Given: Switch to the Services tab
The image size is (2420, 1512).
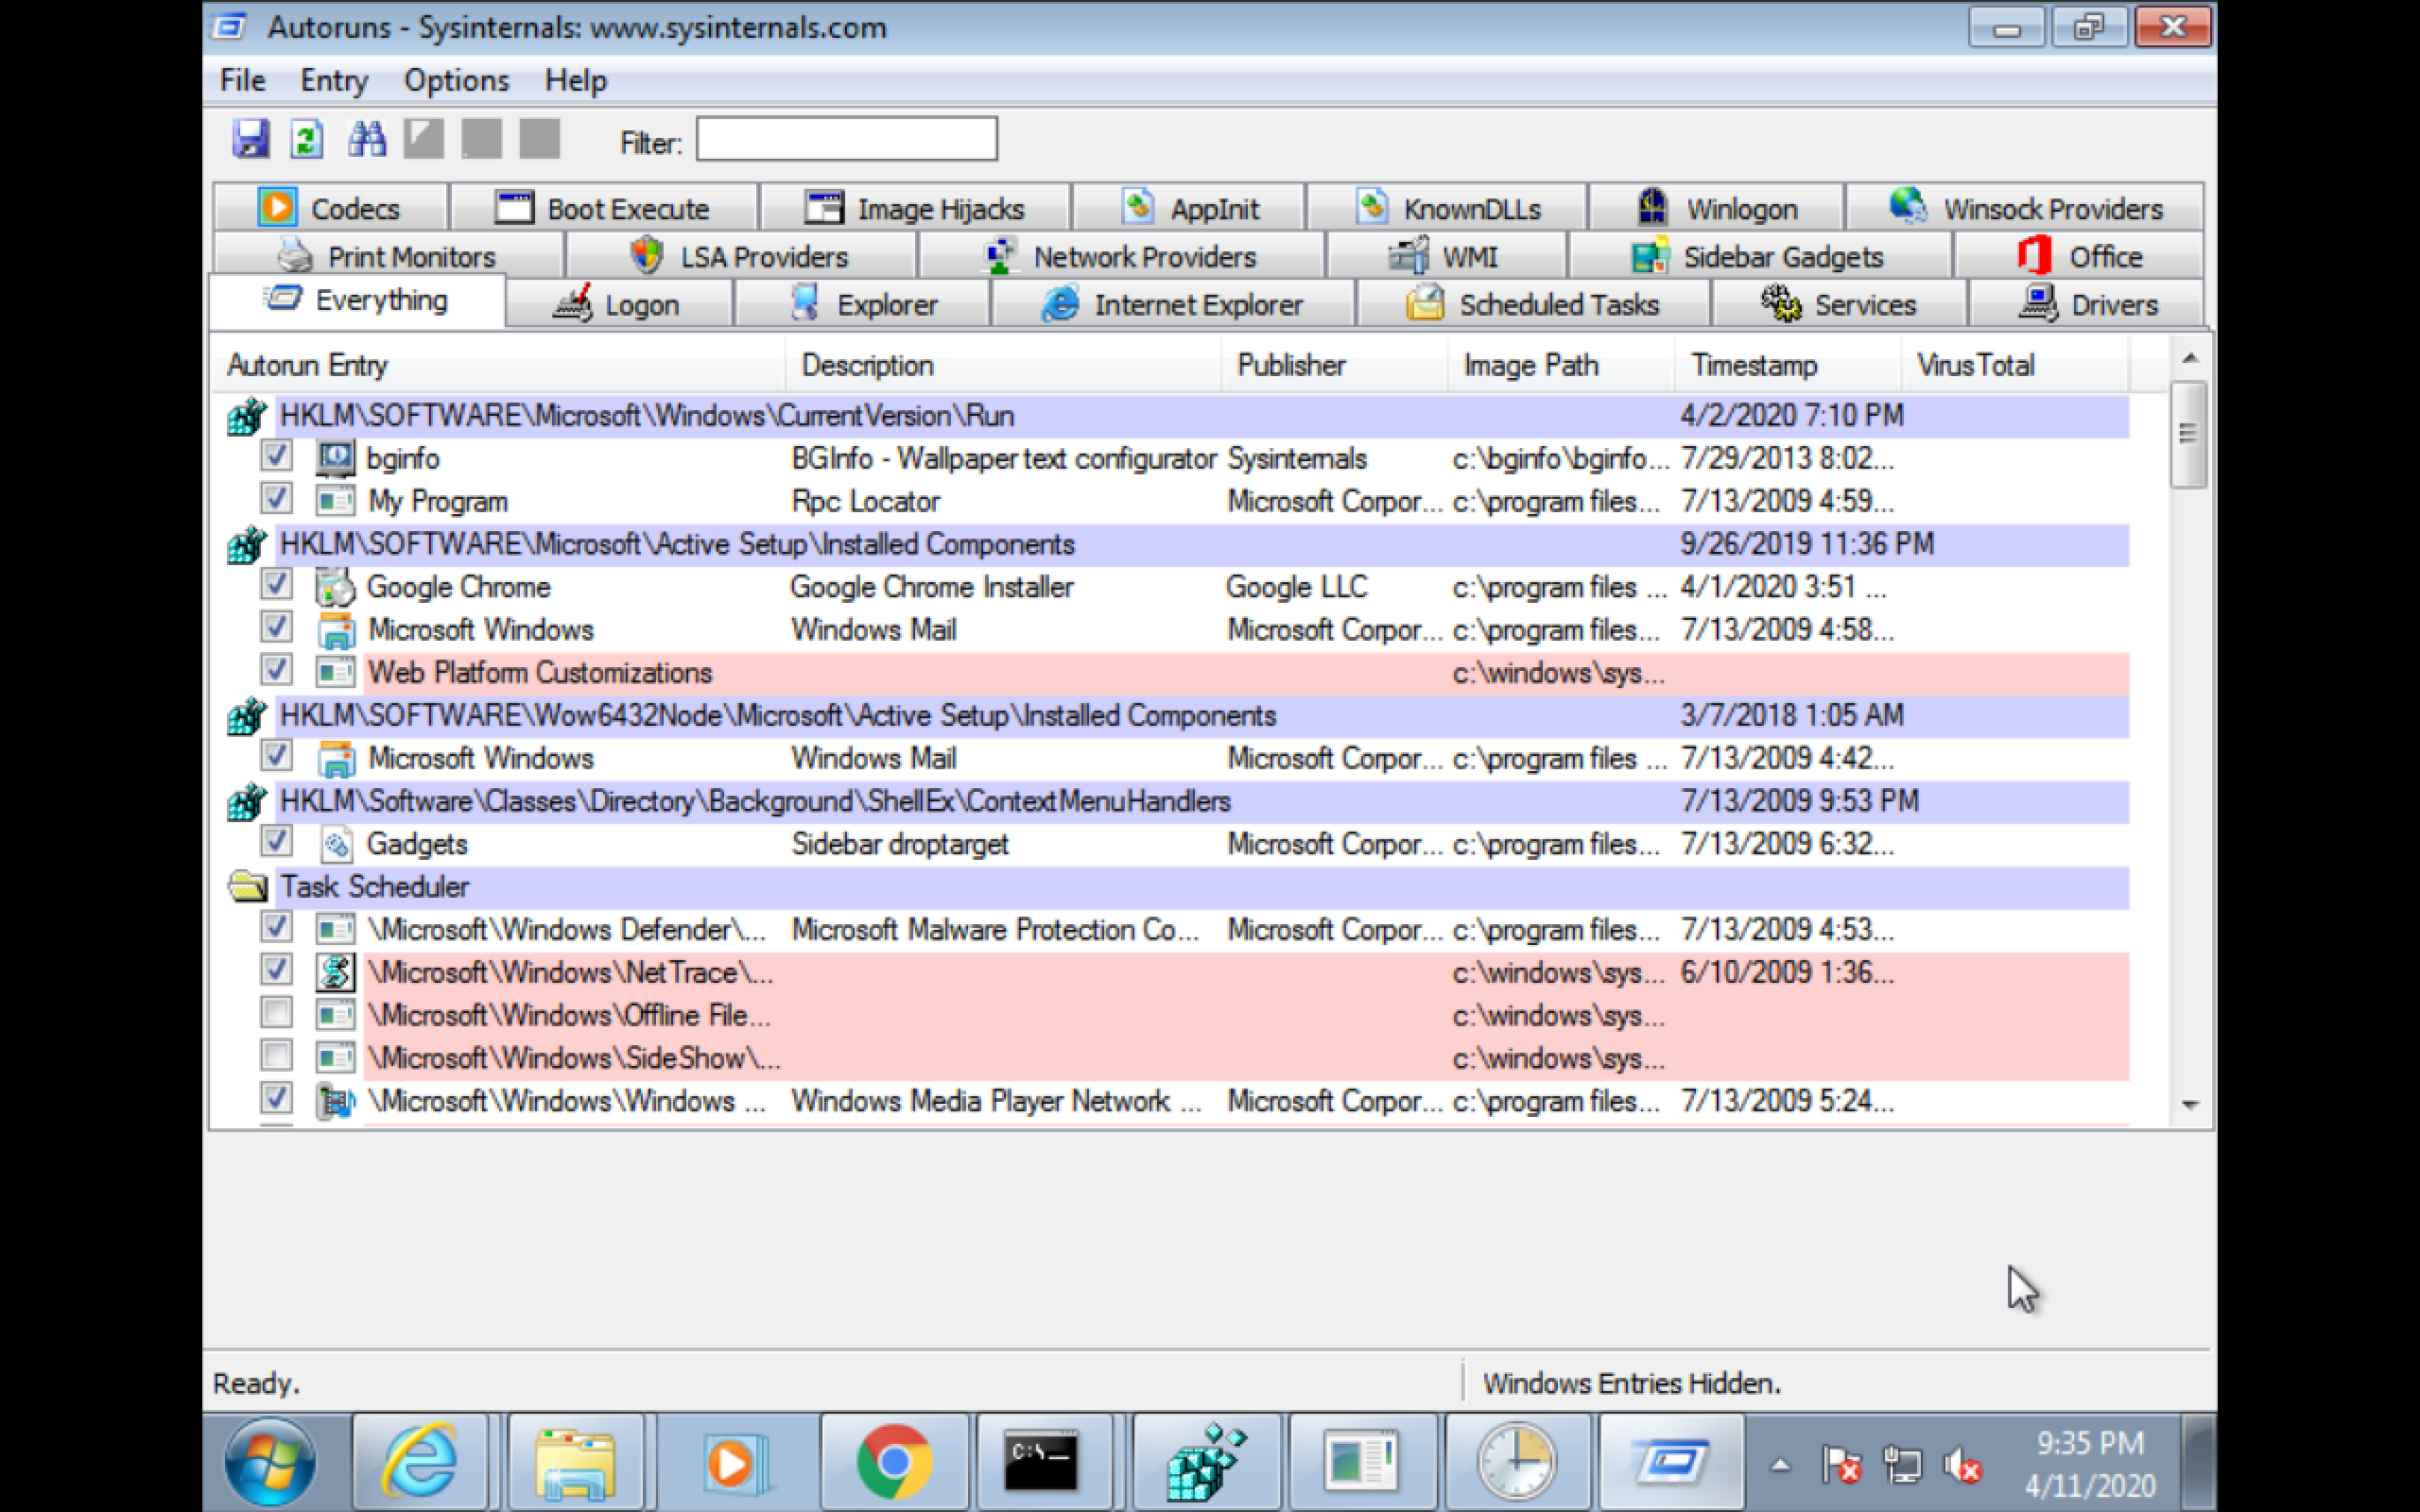Looking at the screenshot, I should 1840,304.
